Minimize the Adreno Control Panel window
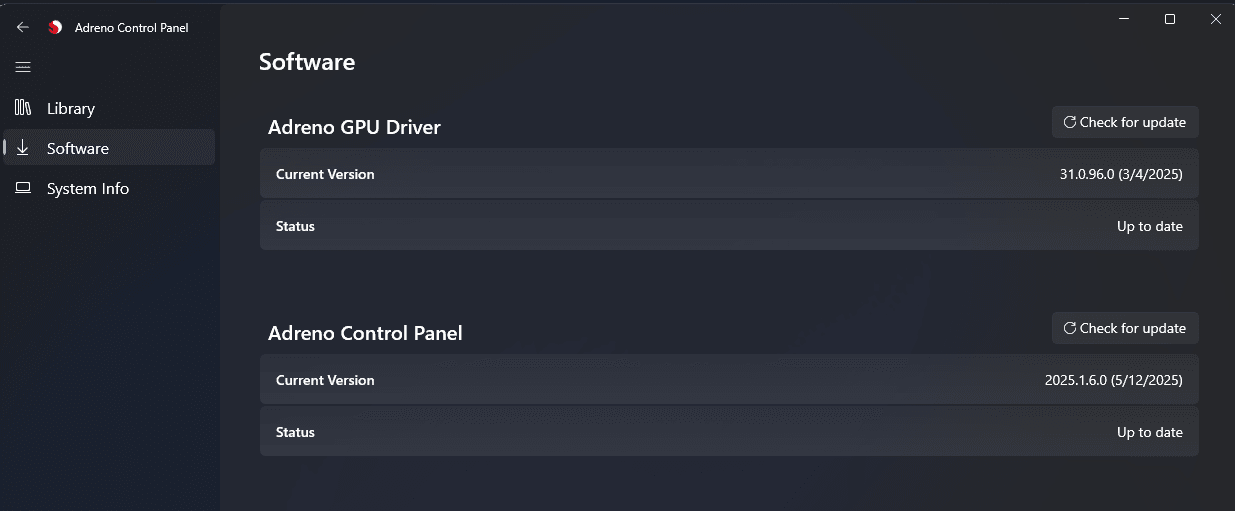Screen dimensions: 1235x511 pos(1123,19)
